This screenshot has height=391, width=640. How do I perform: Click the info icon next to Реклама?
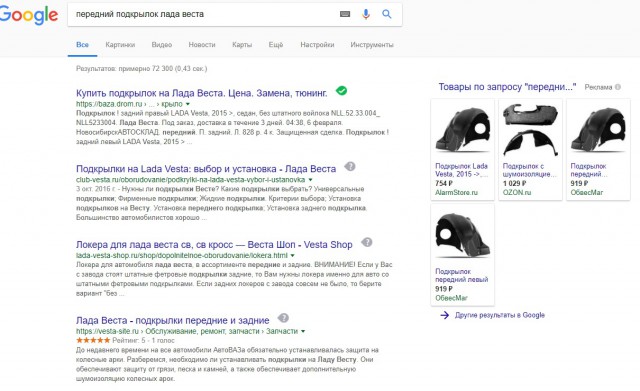[x=618, y=87]
